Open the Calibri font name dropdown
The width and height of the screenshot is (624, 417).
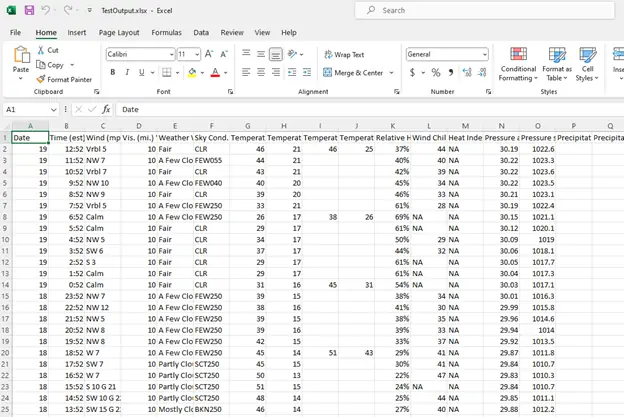coord(171,54)
